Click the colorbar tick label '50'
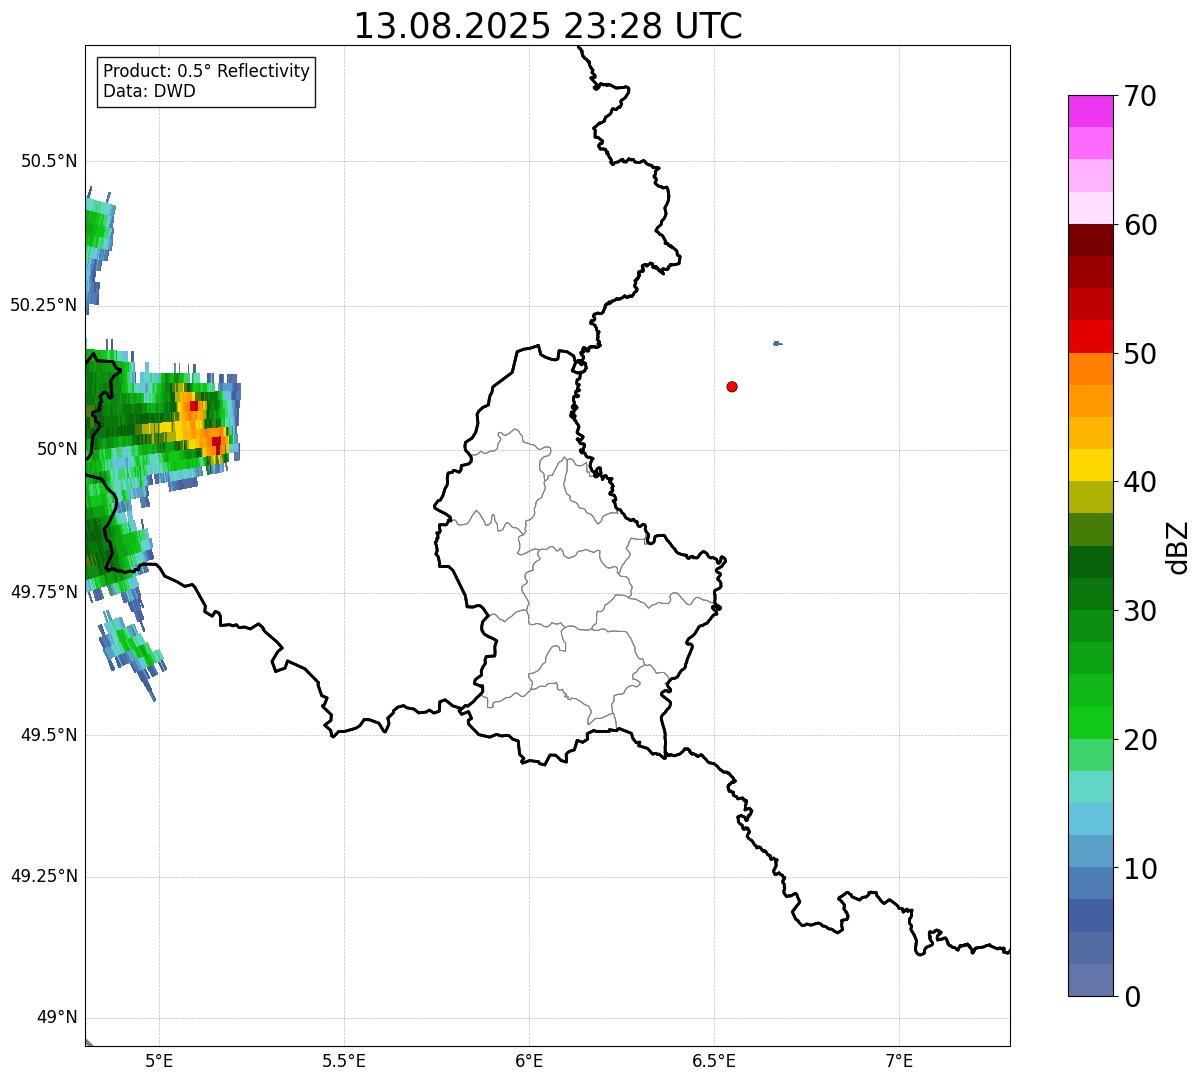The height and width of the screenshot is (1081, 1202). 1140,354
